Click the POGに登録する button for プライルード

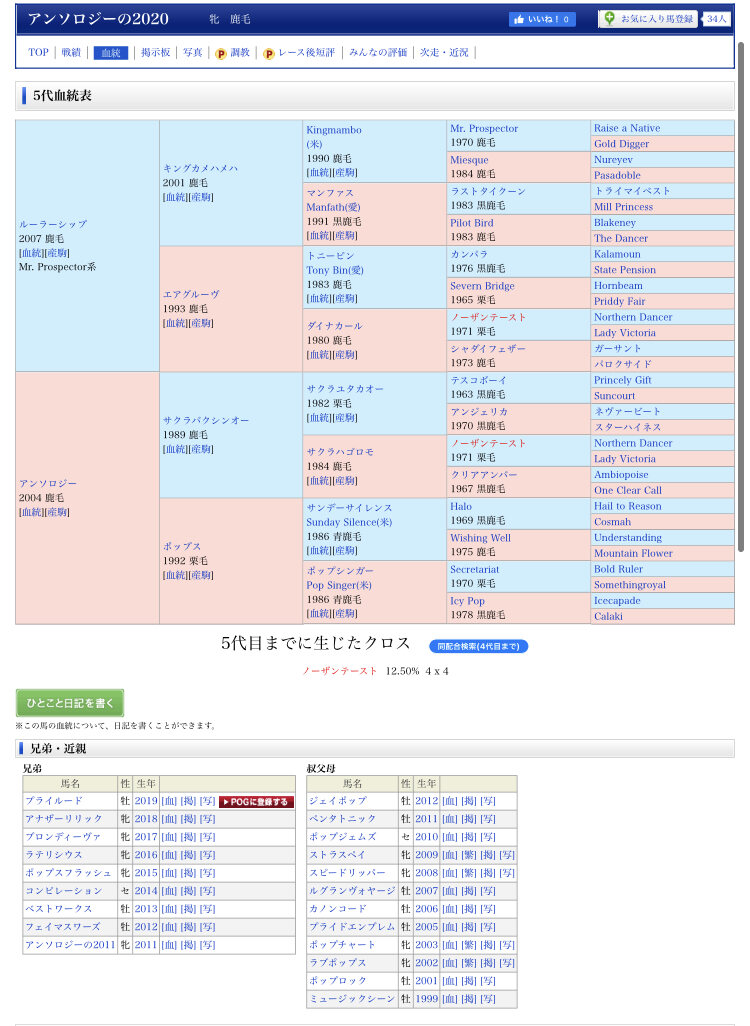point(257,802)
